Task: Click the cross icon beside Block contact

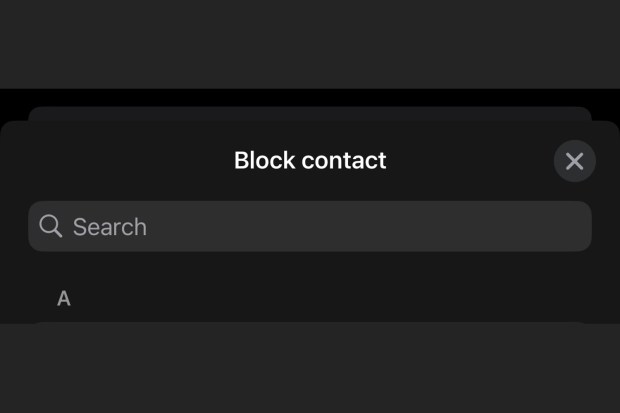Action: [575, 161]
